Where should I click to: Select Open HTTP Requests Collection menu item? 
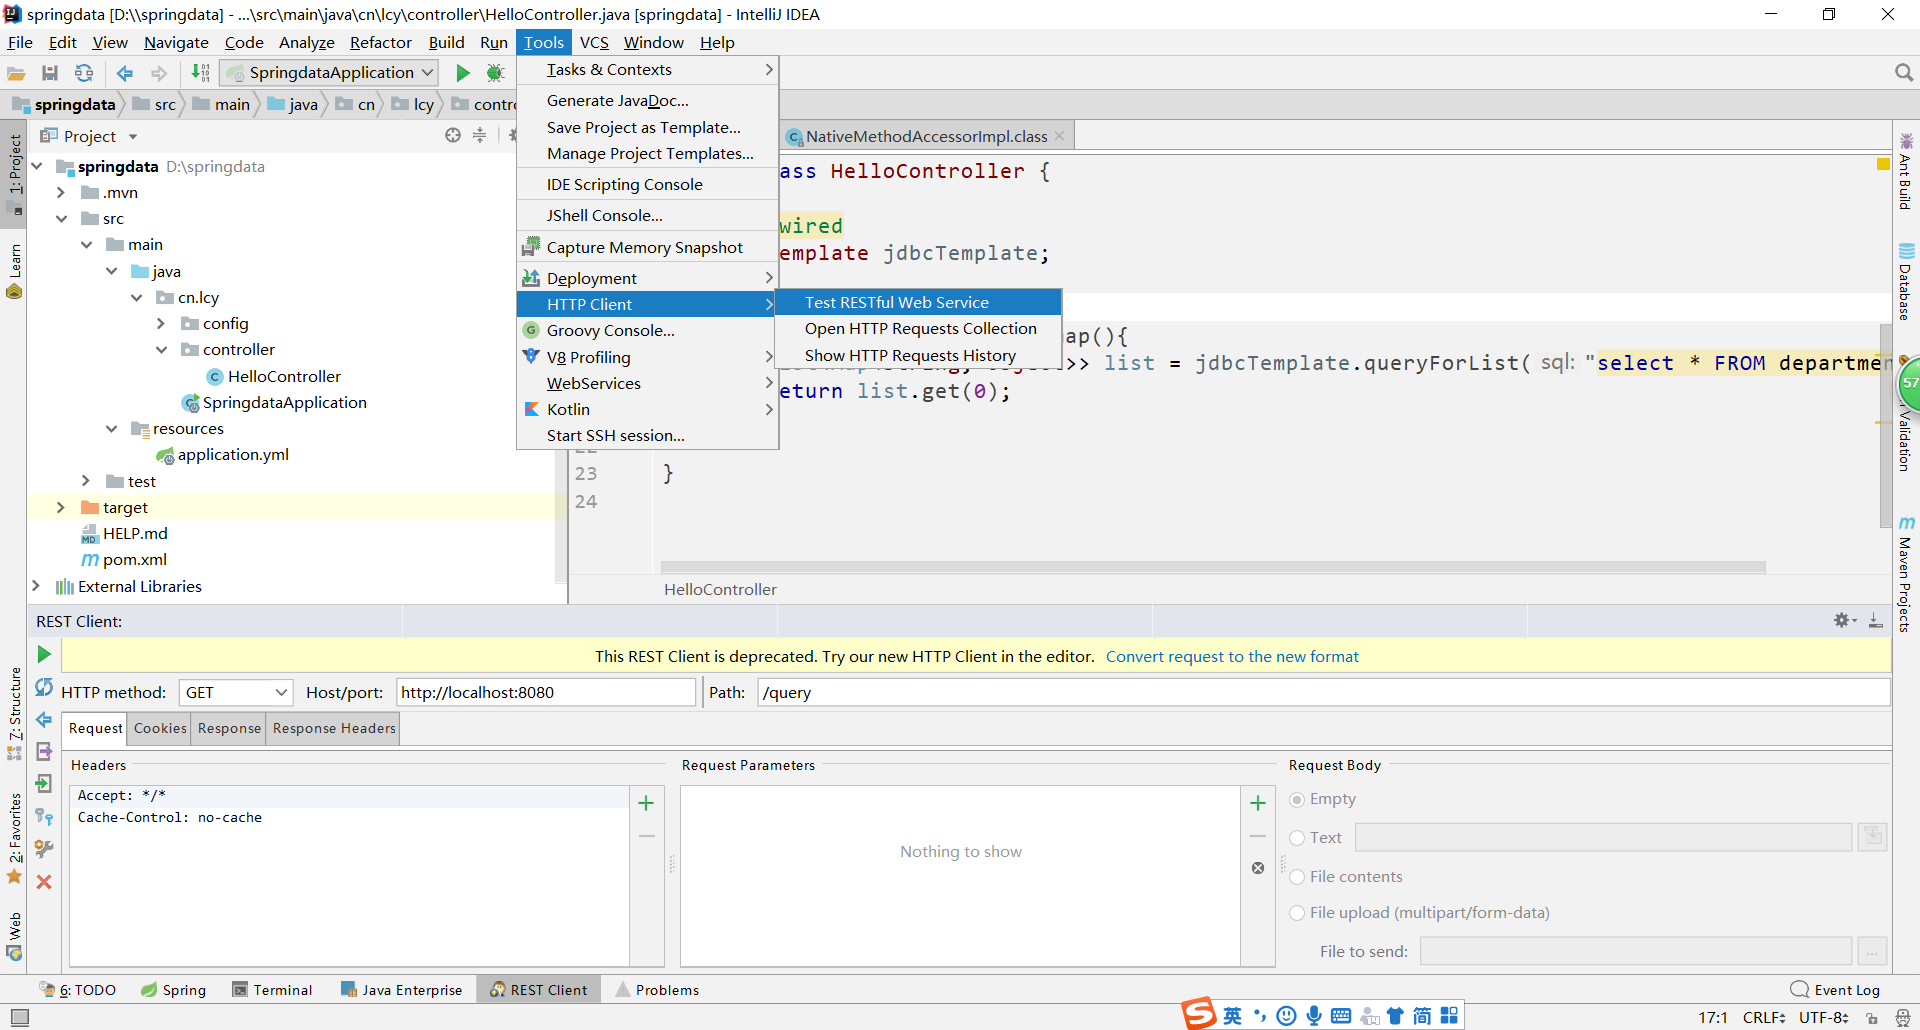click(920, 329)
